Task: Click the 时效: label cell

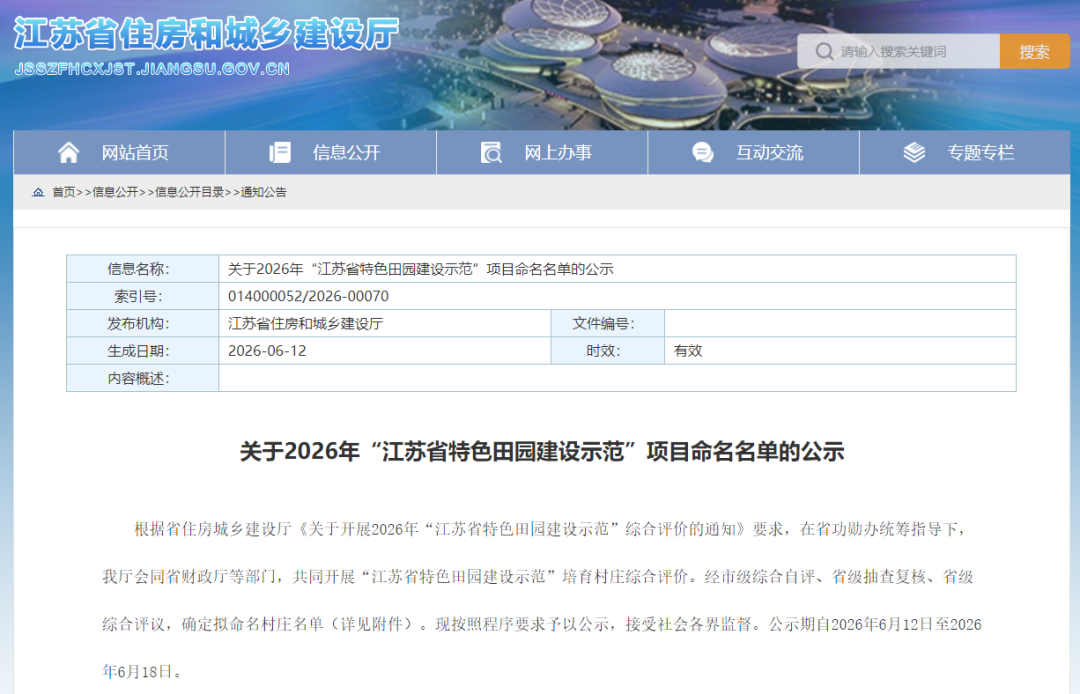Action: tap(608, 350)
